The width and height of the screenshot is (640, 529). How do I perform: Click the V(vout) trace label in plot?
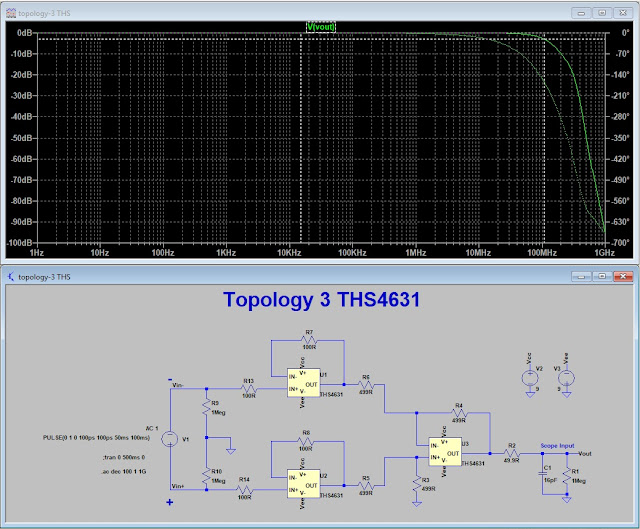click(x=321, y=27)
